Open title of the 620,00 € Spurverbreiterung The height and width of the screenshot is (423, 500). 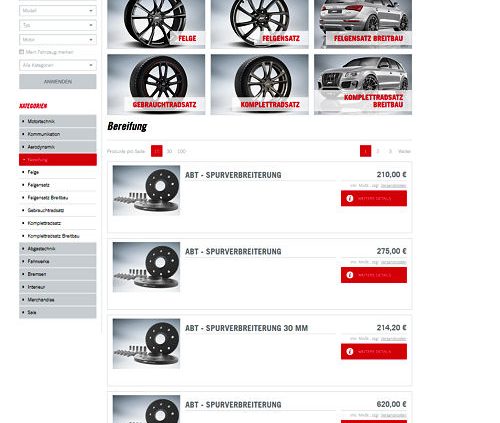(x=233, y=405)
